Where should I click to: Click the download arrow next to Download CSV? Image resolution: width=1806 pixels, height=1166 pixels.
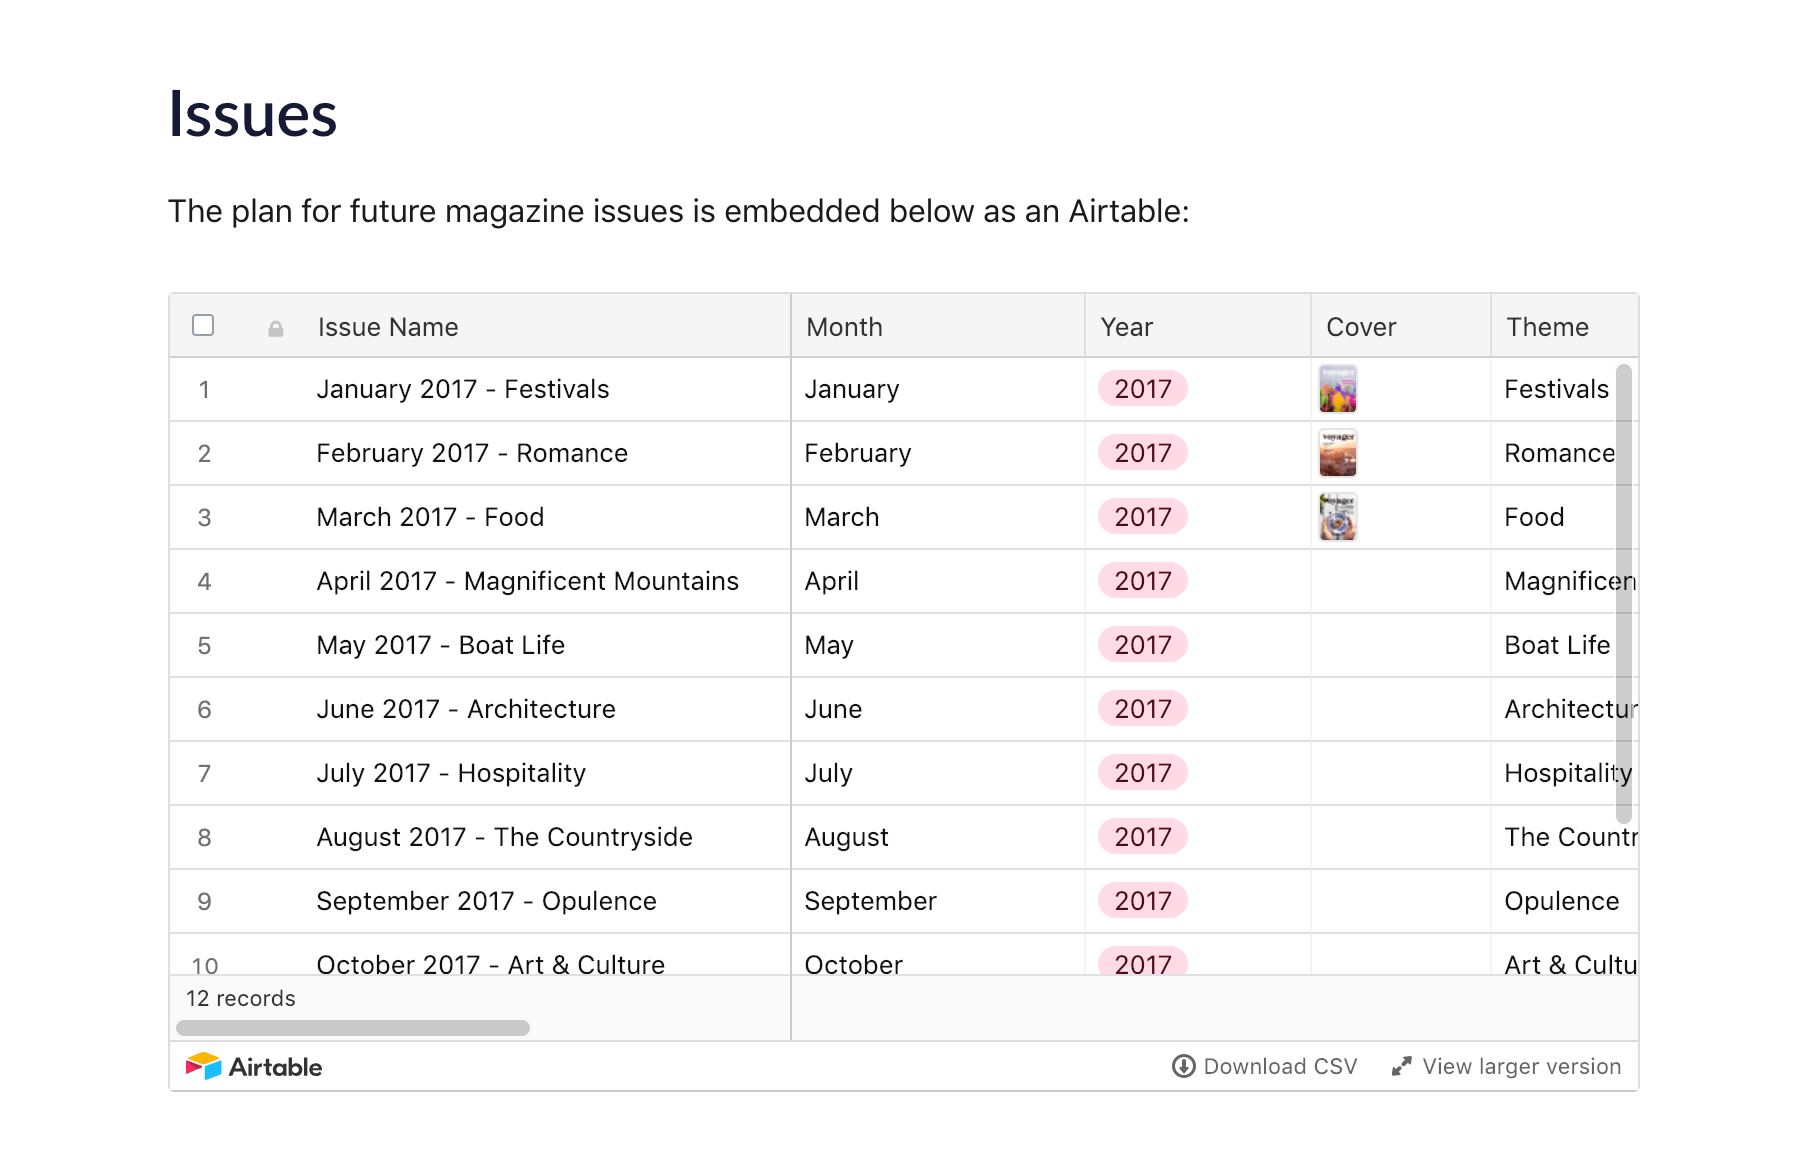(1184, 1066)
